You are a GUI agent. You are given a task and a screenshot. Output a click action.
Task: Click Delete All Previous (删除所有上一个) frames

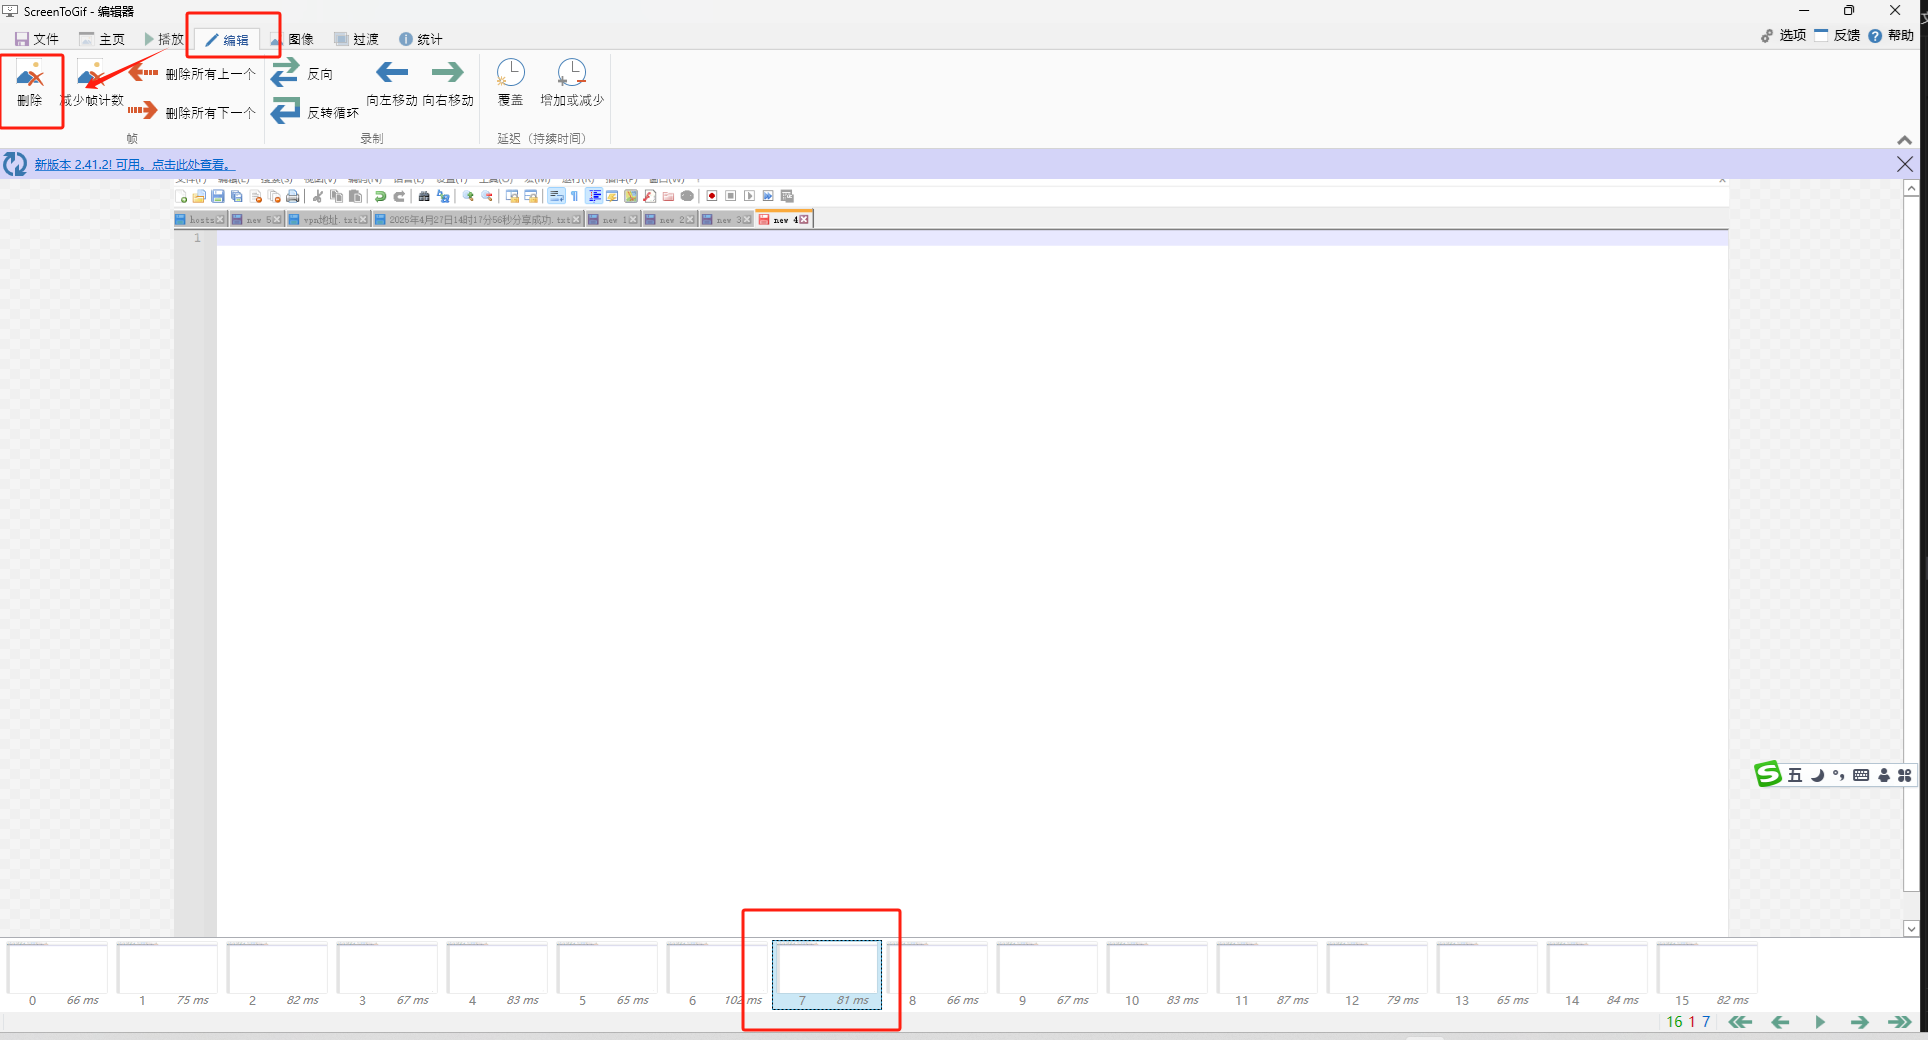(x=193, y=74)
